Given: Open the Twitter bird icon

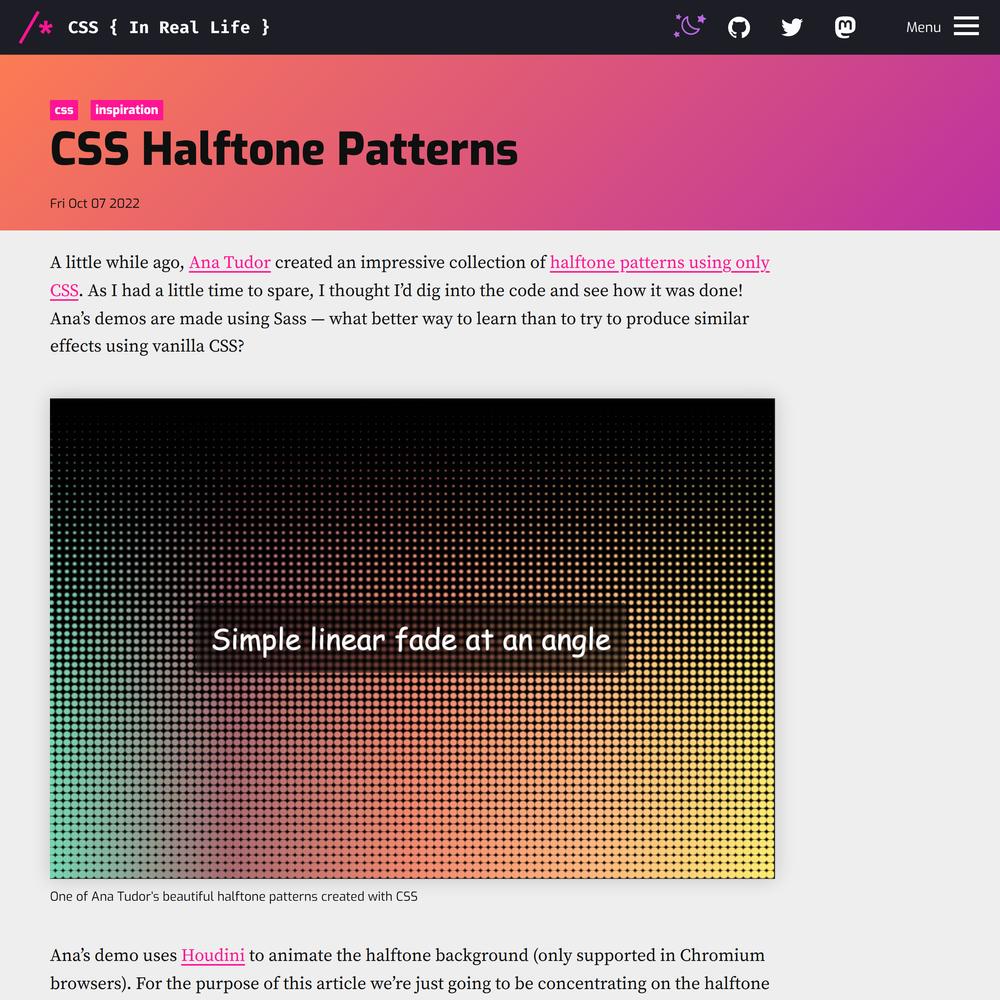Looking at the screenshot, I should (791, 27).
